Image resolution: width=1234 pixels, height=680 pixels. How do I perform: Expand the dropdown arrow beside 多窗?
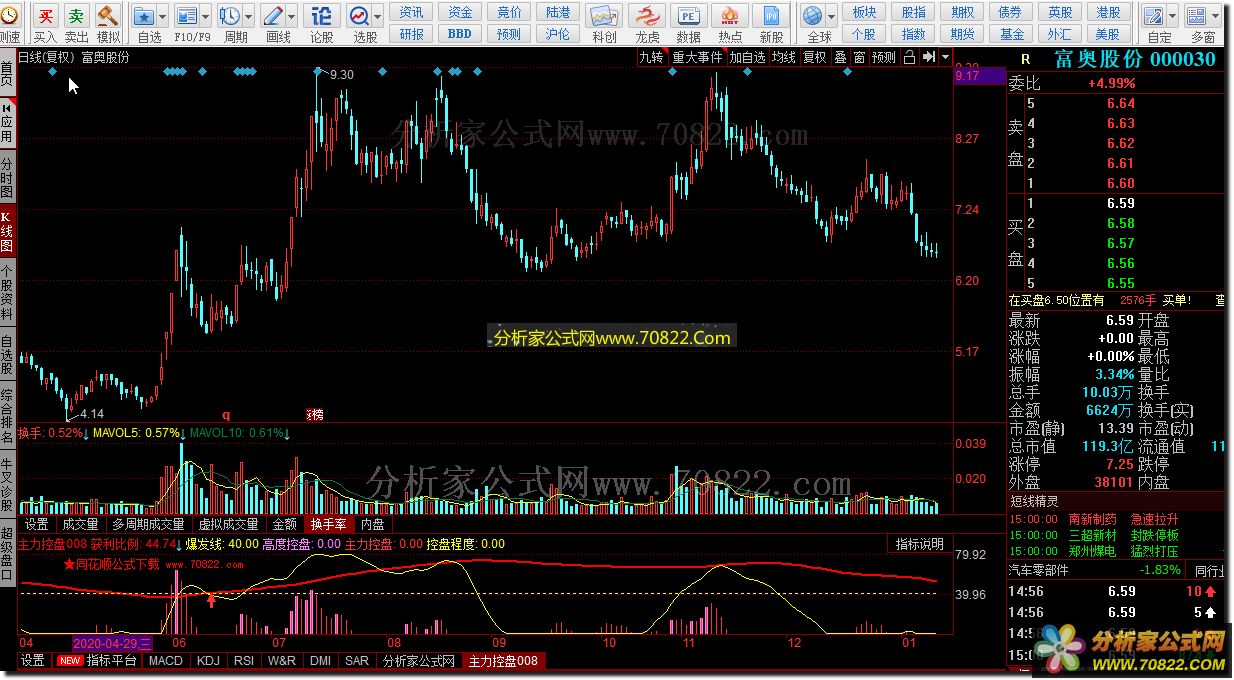[x=1215, y=17]
